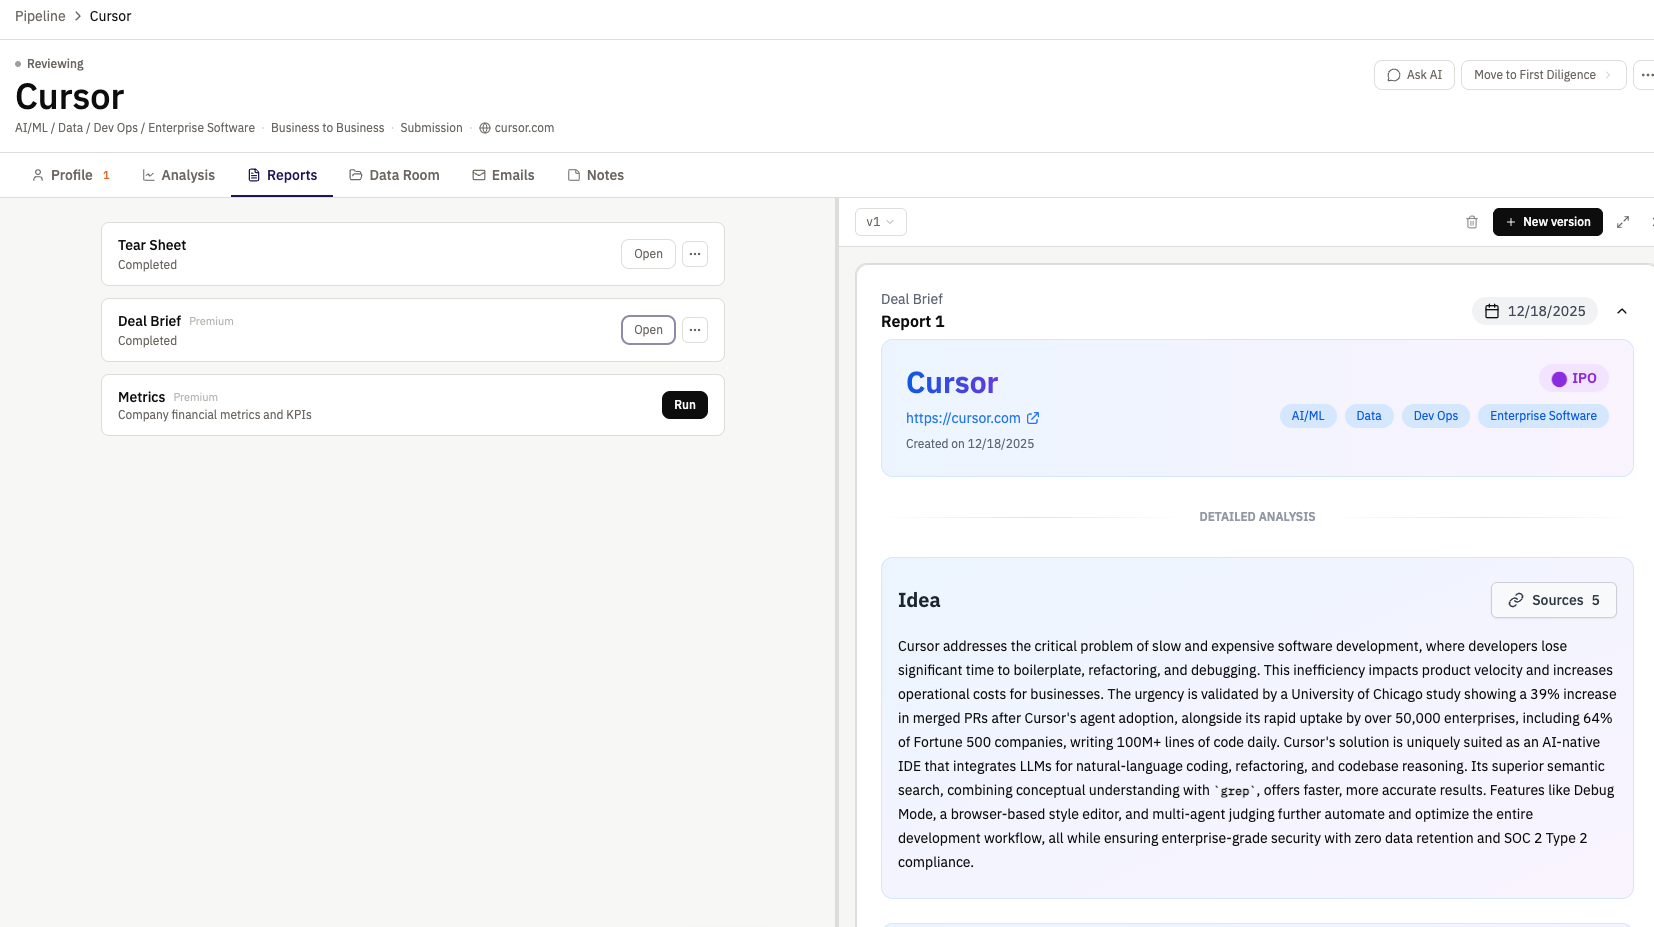
Task: Open the Tear Sheet report
Action: (x=648, y=254)
